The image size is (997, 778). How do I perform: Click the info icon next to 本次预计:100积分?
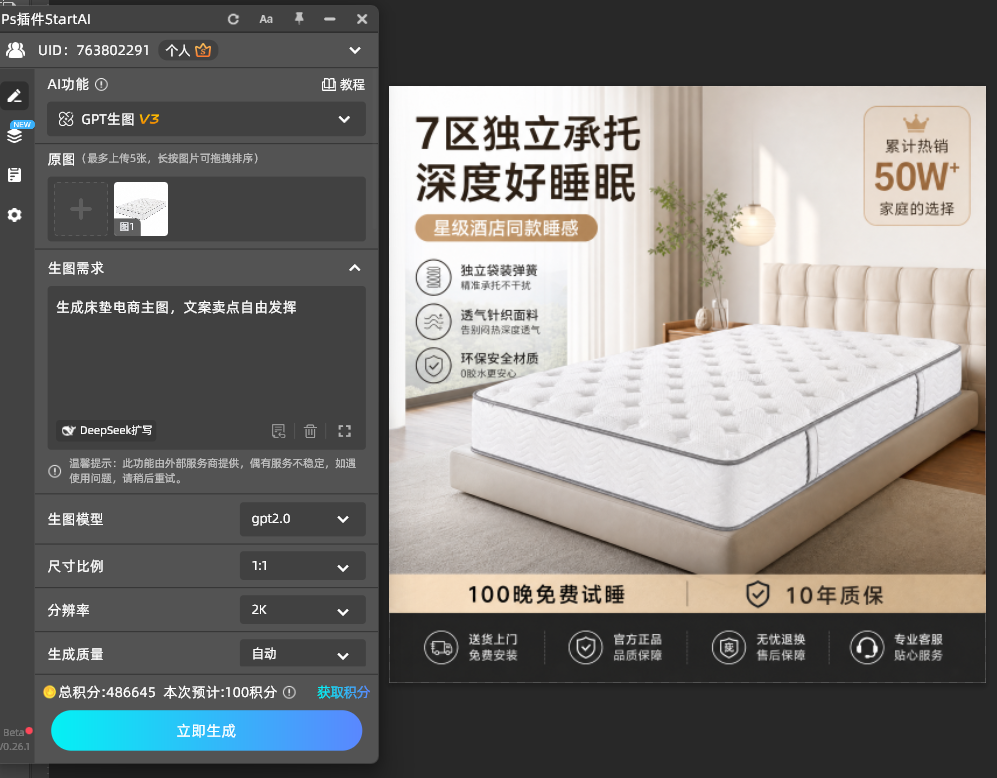click(x=289, y=692)
